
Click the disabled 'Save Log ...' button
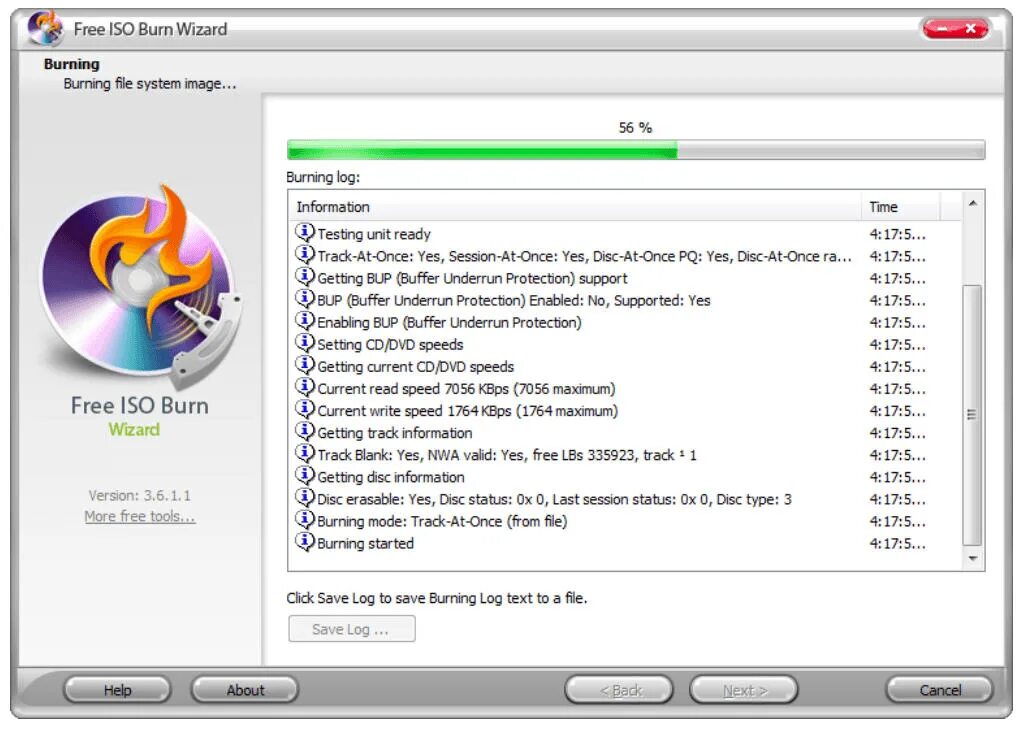[x=351, y=629]
